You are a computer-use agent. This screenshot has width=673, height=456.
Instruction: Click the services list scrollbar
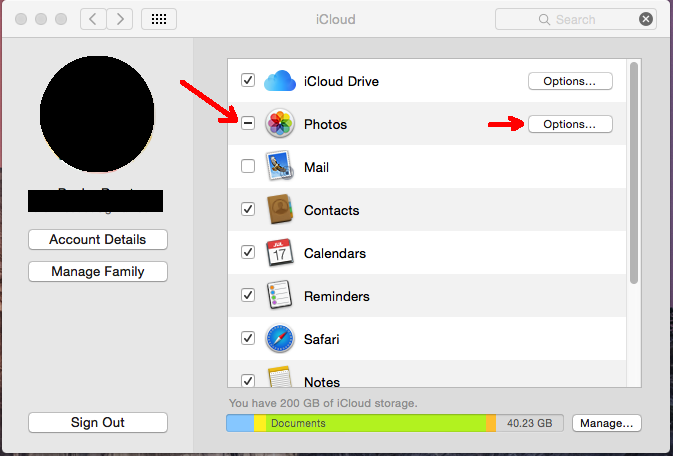634,173
